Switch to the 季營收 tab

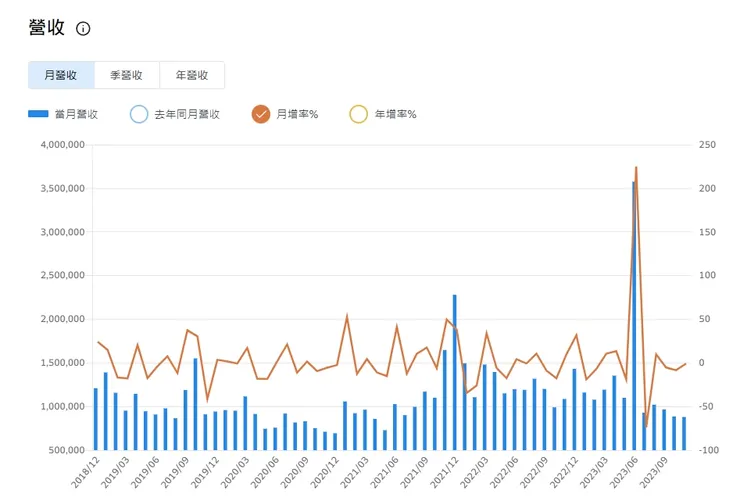pyautogui.click(x=126, y=75)
